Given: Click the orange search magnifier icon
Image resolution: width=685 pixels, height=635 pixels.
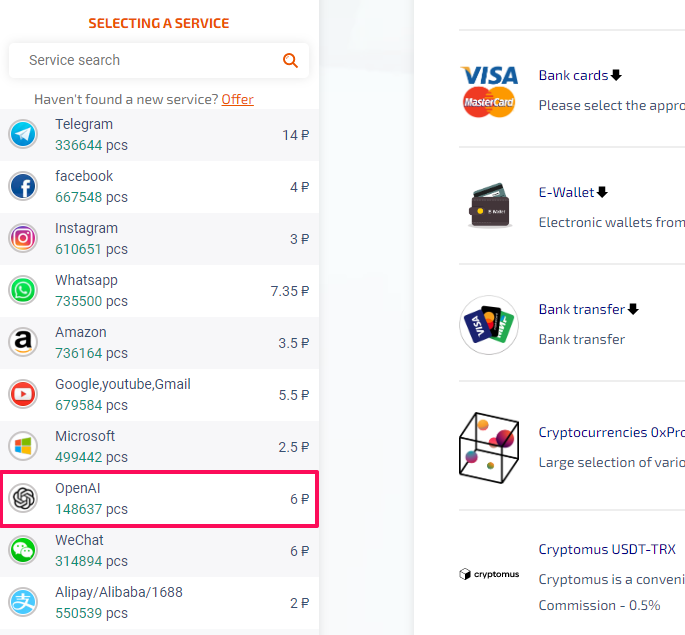Looking at the screenshot, I should pyautogui.click(x=290, y=60).
